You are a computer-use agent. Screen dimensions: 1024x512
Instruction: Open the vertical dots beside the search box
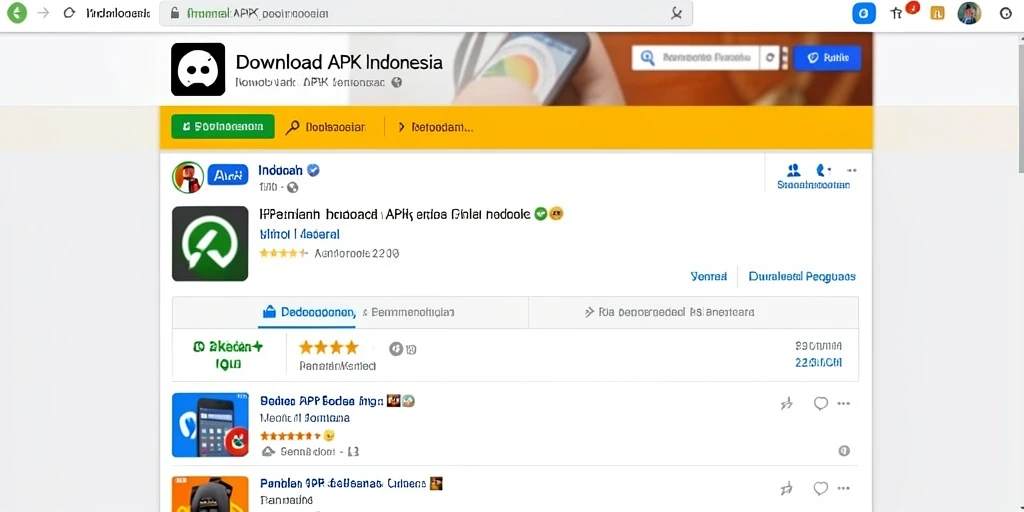point(785,58)
